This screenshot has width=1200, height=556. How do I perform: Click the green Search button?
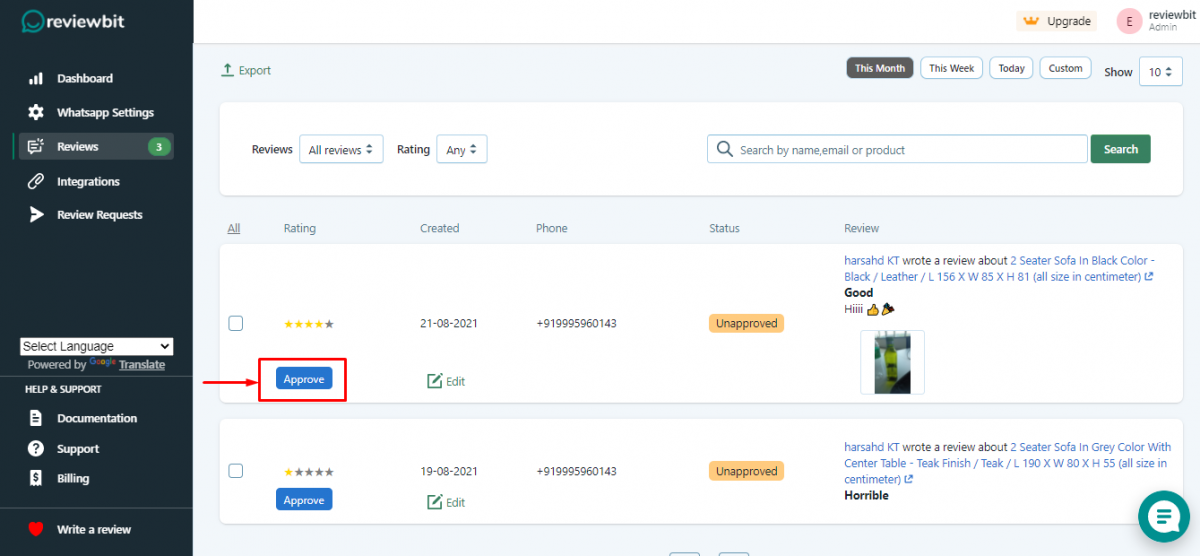1120,149
